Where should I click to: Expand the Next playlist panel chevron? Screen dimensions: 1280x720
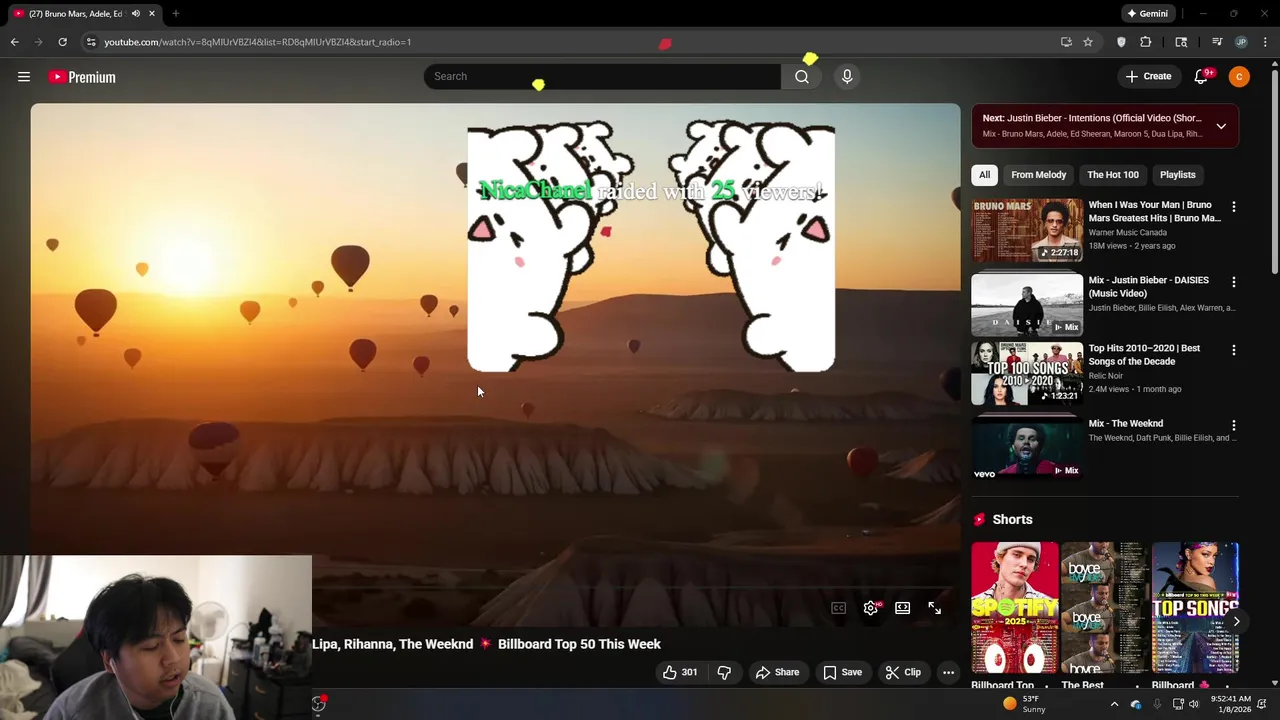tap(1221, 126)
